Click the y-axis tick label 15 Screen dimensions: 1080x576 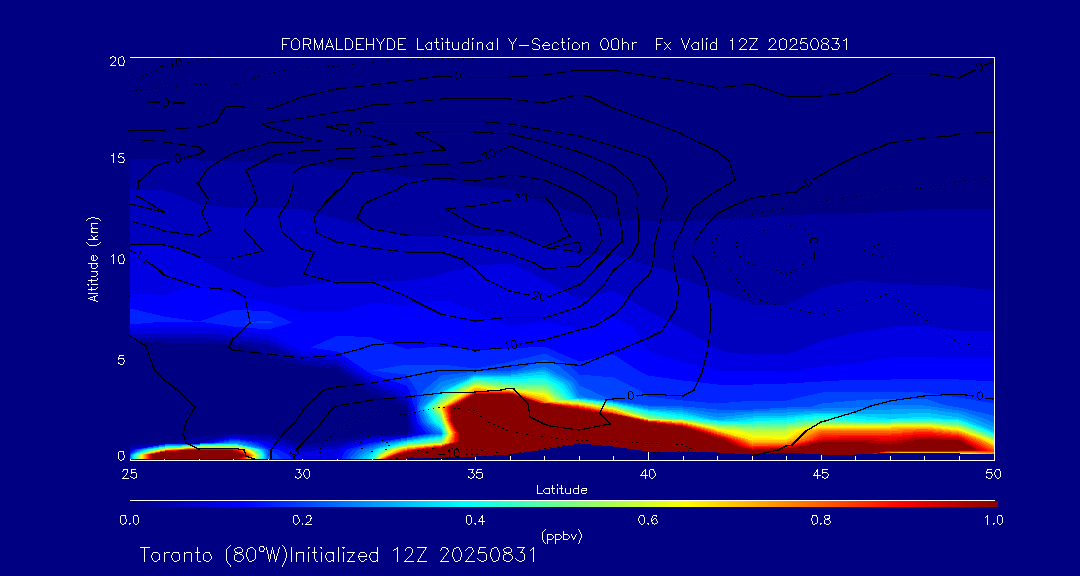(116, 158)
